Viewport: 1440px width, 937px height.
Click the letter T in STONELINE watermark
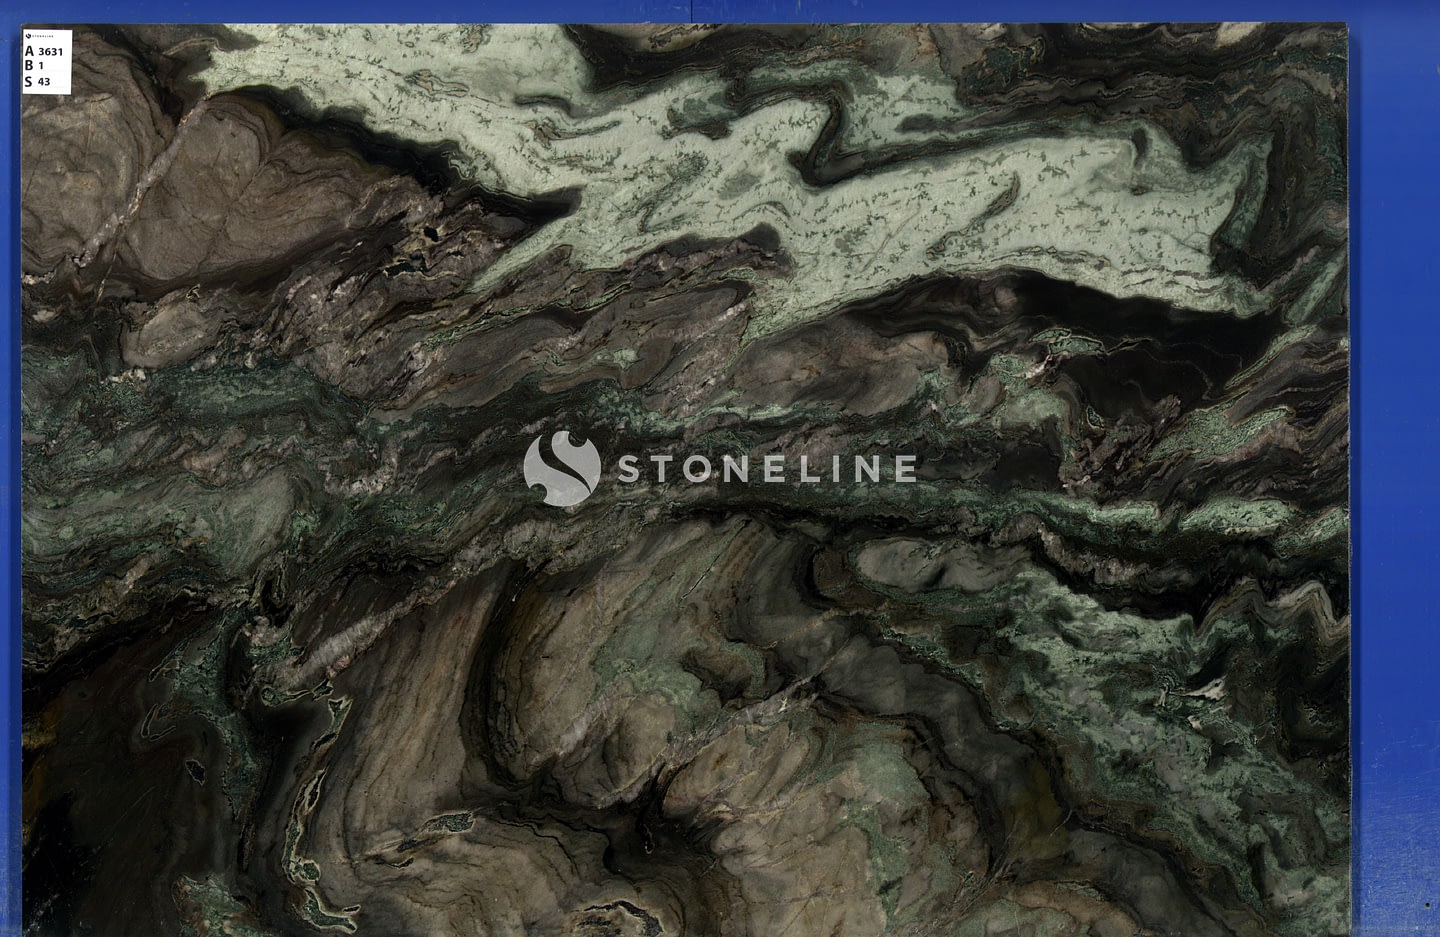coord(662,468)
